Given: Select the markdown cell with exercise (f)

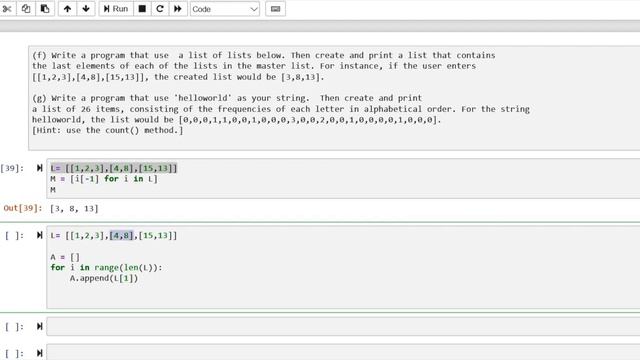Looking at the screenshot, I should (x=334, y=98).
